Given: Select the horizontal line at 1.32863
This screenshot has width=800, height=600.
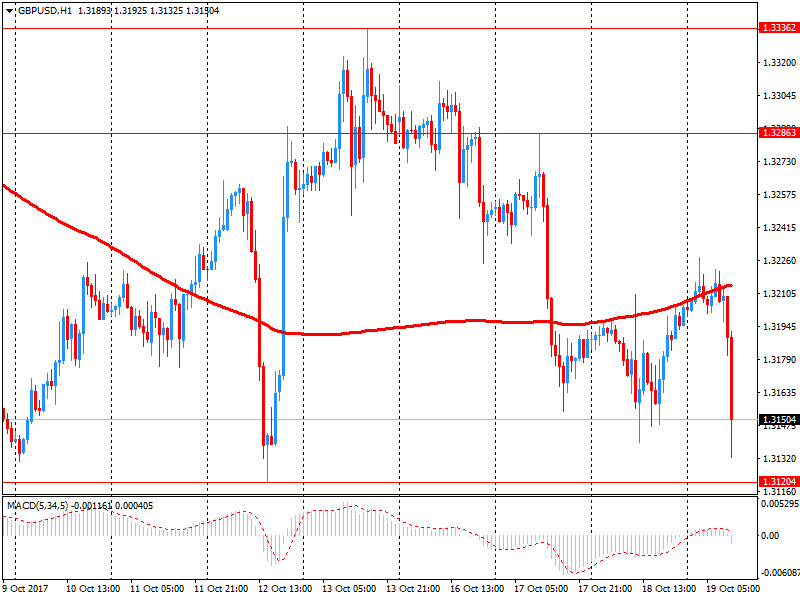Looking at the screenshot, I should 380,134.
